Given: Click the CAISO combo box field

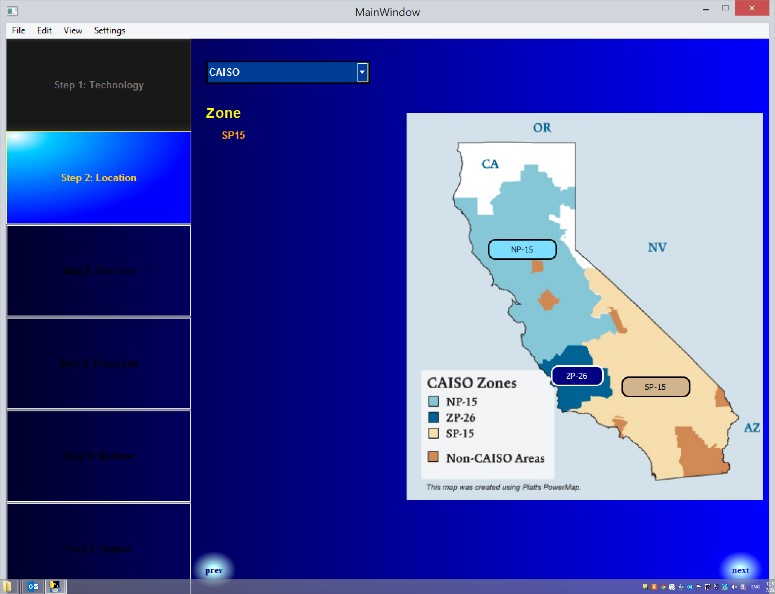Looking at the screenshot, I should point(281,72).
